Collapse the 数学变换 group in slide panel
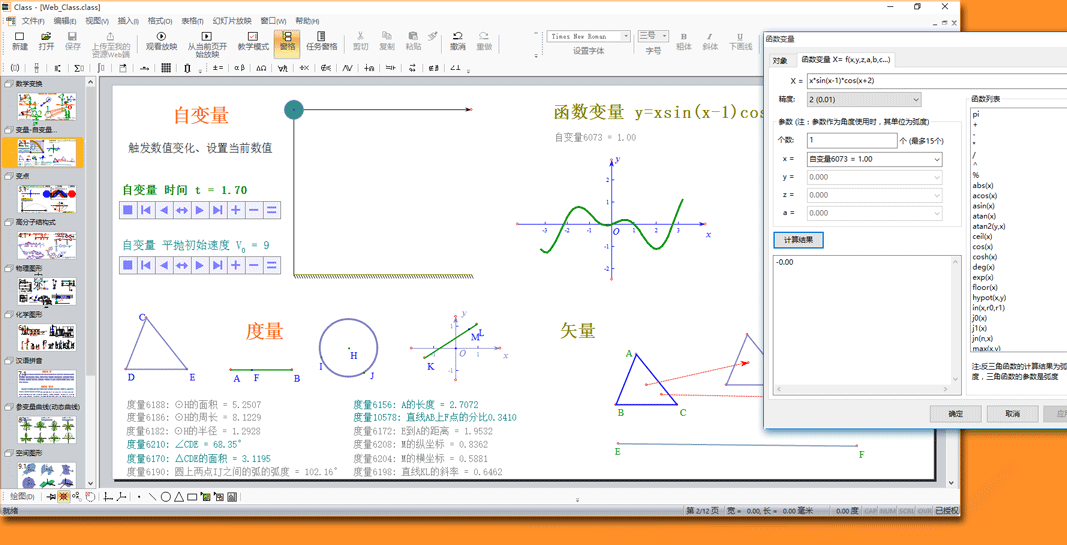This screenshot has height=545, width=1067. tap(9, 84)
